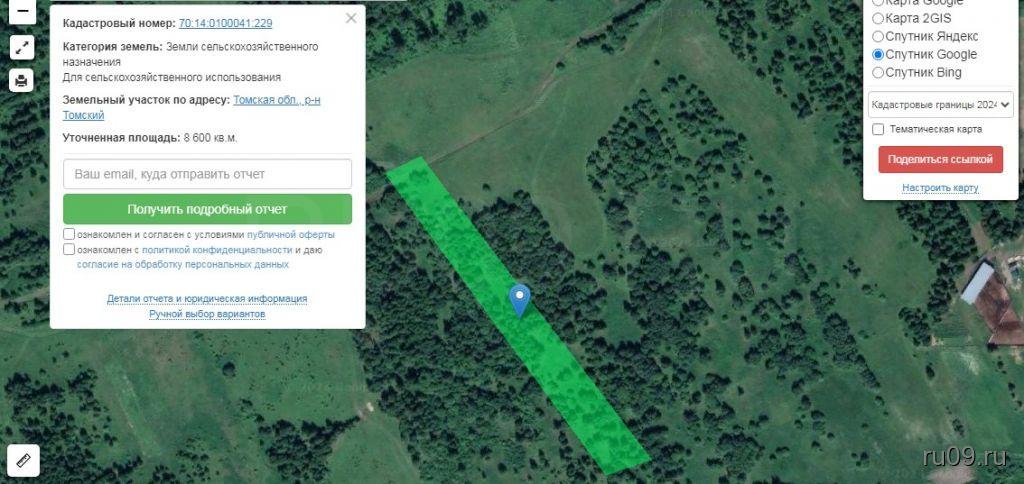Enable the Тематическая карта checkbox
Image resolution: width=1024 pixels, height=484 pixels.
click(878, 129)
